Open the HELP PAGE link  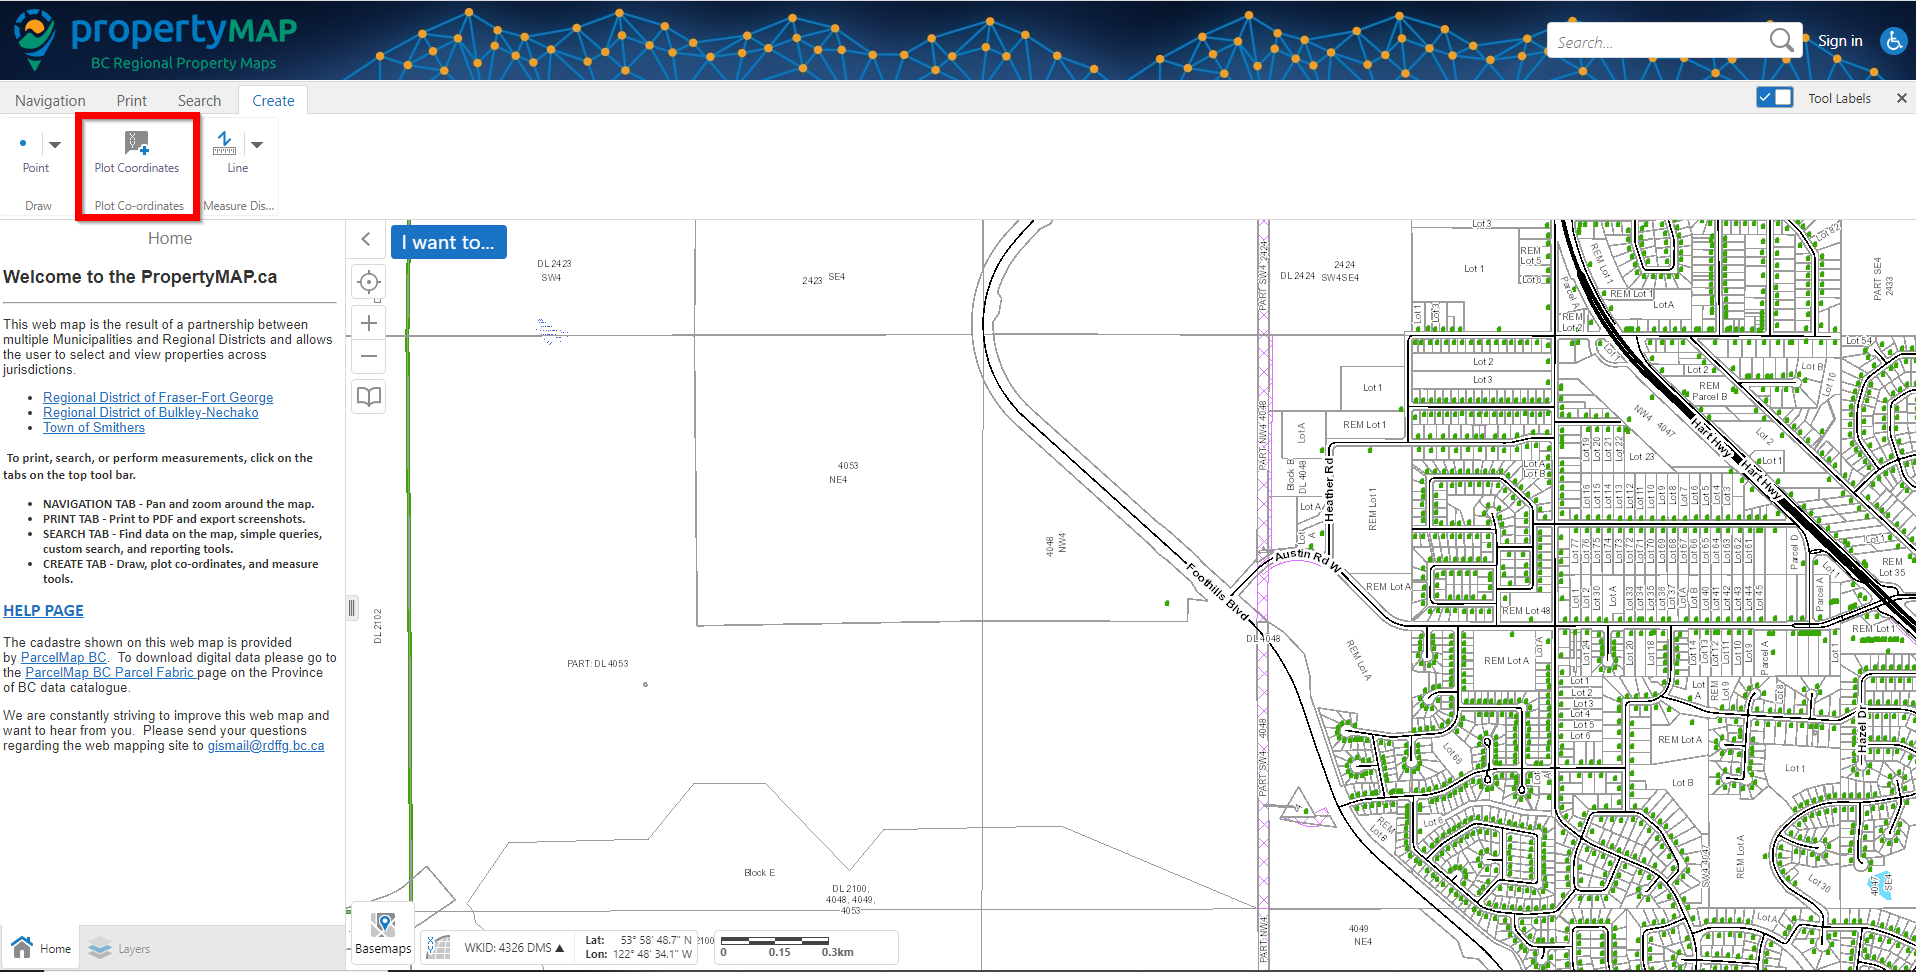43,611
